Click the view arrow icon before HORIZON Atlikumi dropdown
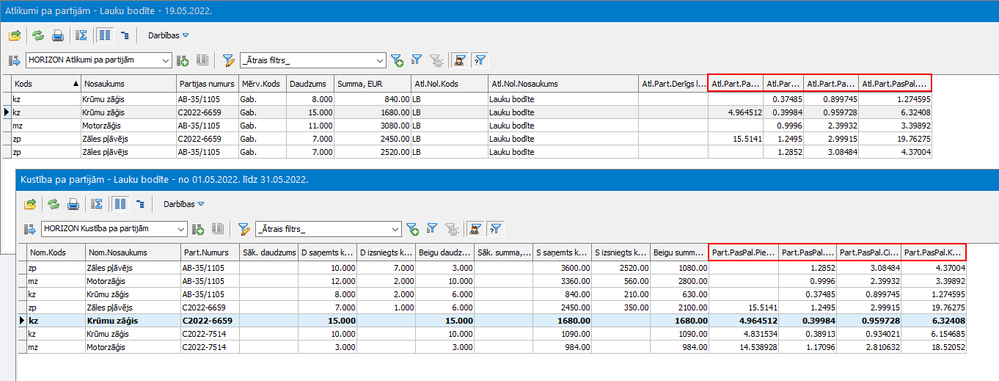The image size is (999, 381). click(x=14, y=61)
